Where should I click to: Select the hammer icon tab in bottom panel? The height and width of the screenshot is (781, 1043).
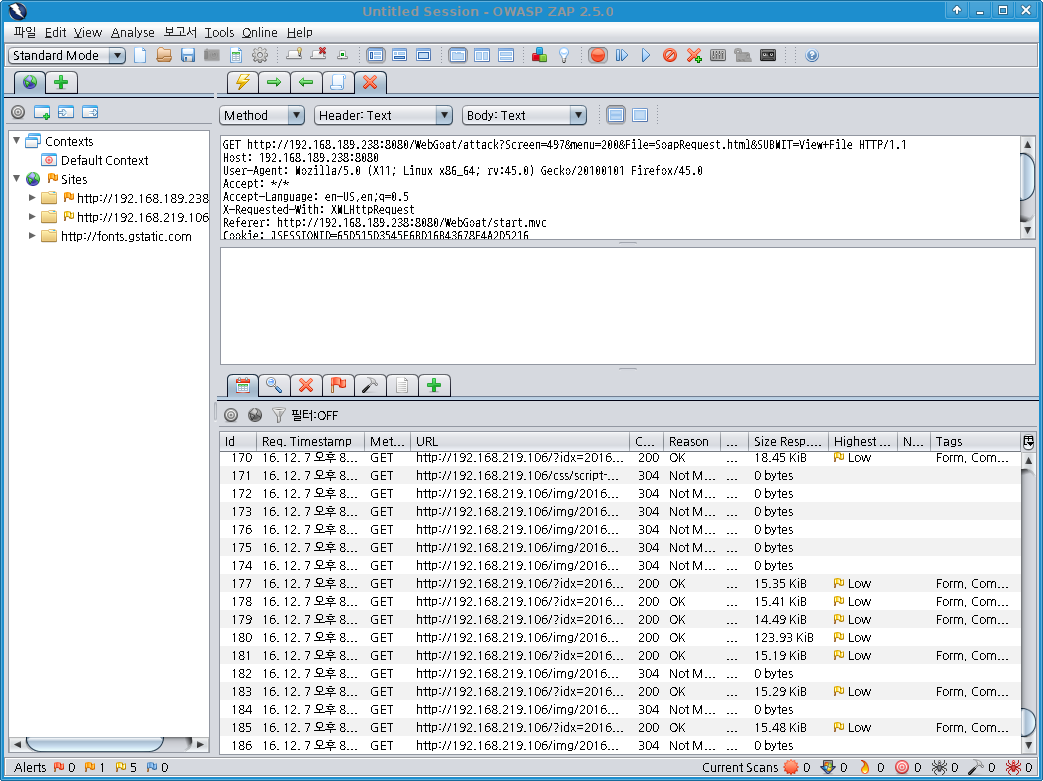click(370, 385)
